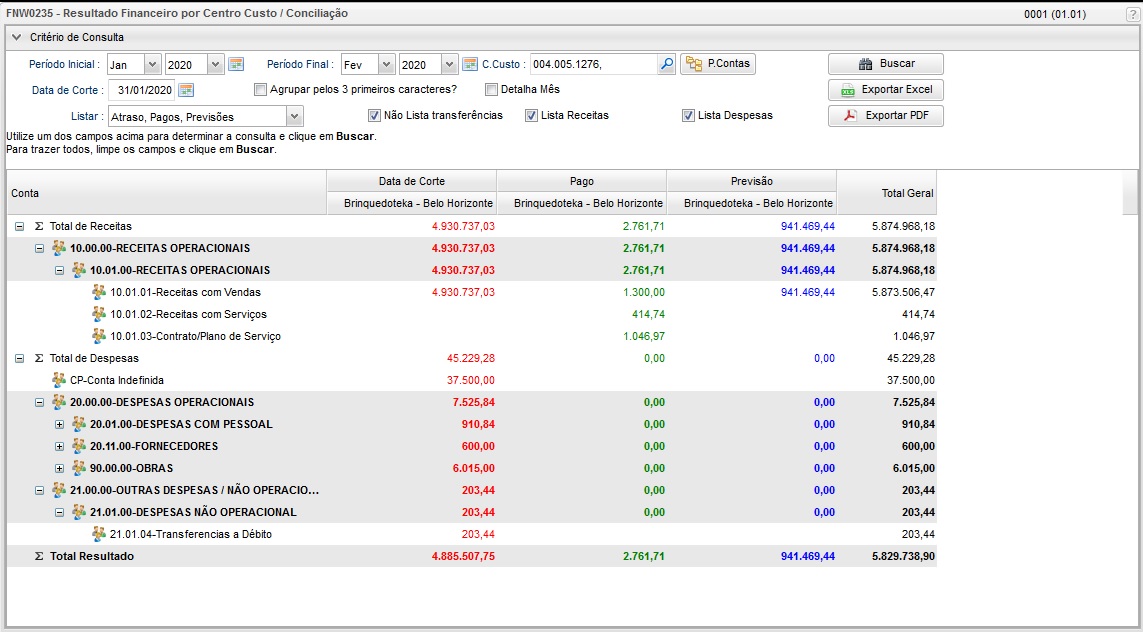Image resolution: width=1143 pixels, height=632 pixels.
Task: Click the Exportar Excel button
Action: (x=885, y=90)
